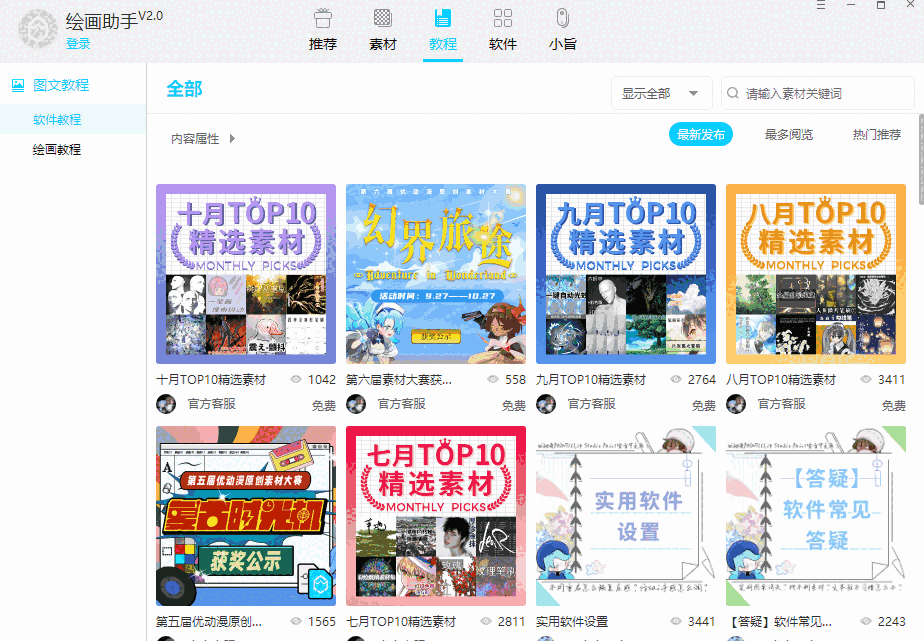Viewport: 924px width, 641px height.
Task: Click the view-count eye icon for 十月TOP10精选素材
Action: point(296,379)
